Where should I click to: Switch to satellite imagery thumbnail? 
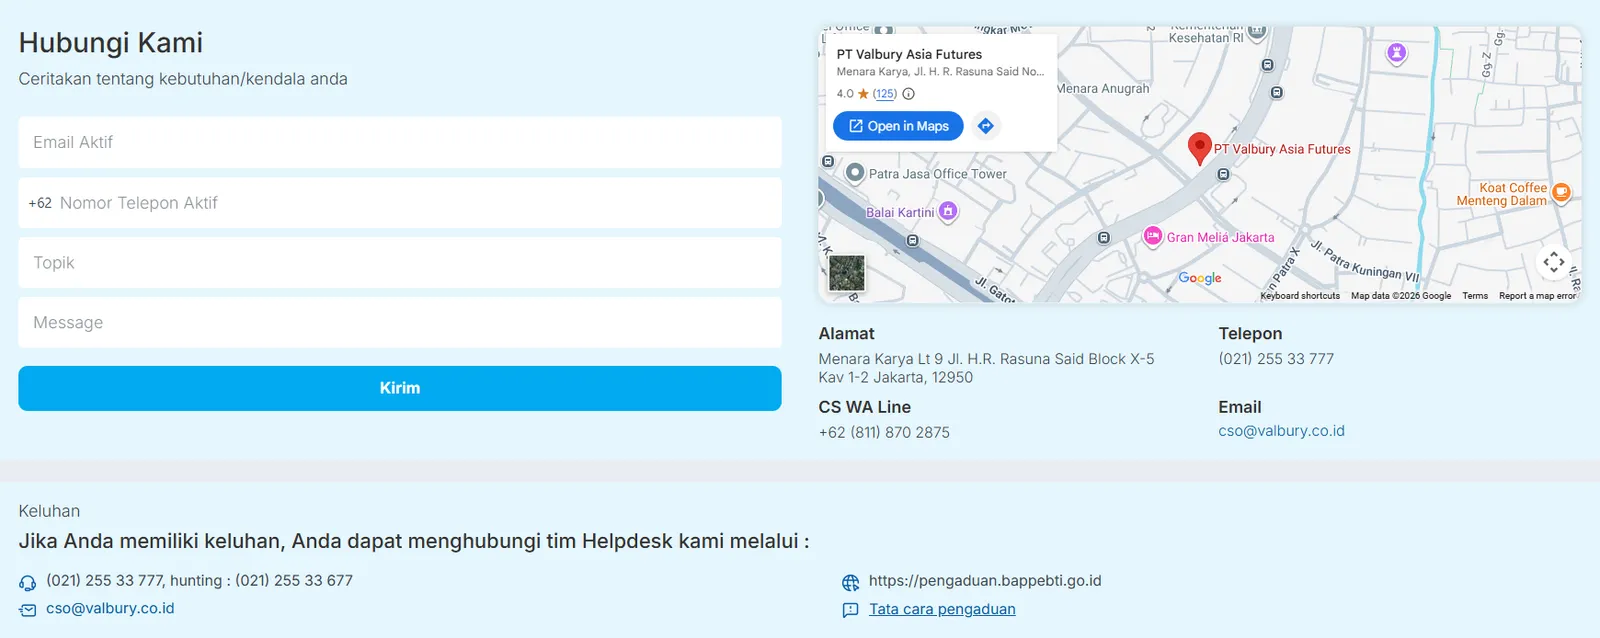coord(847,273)
